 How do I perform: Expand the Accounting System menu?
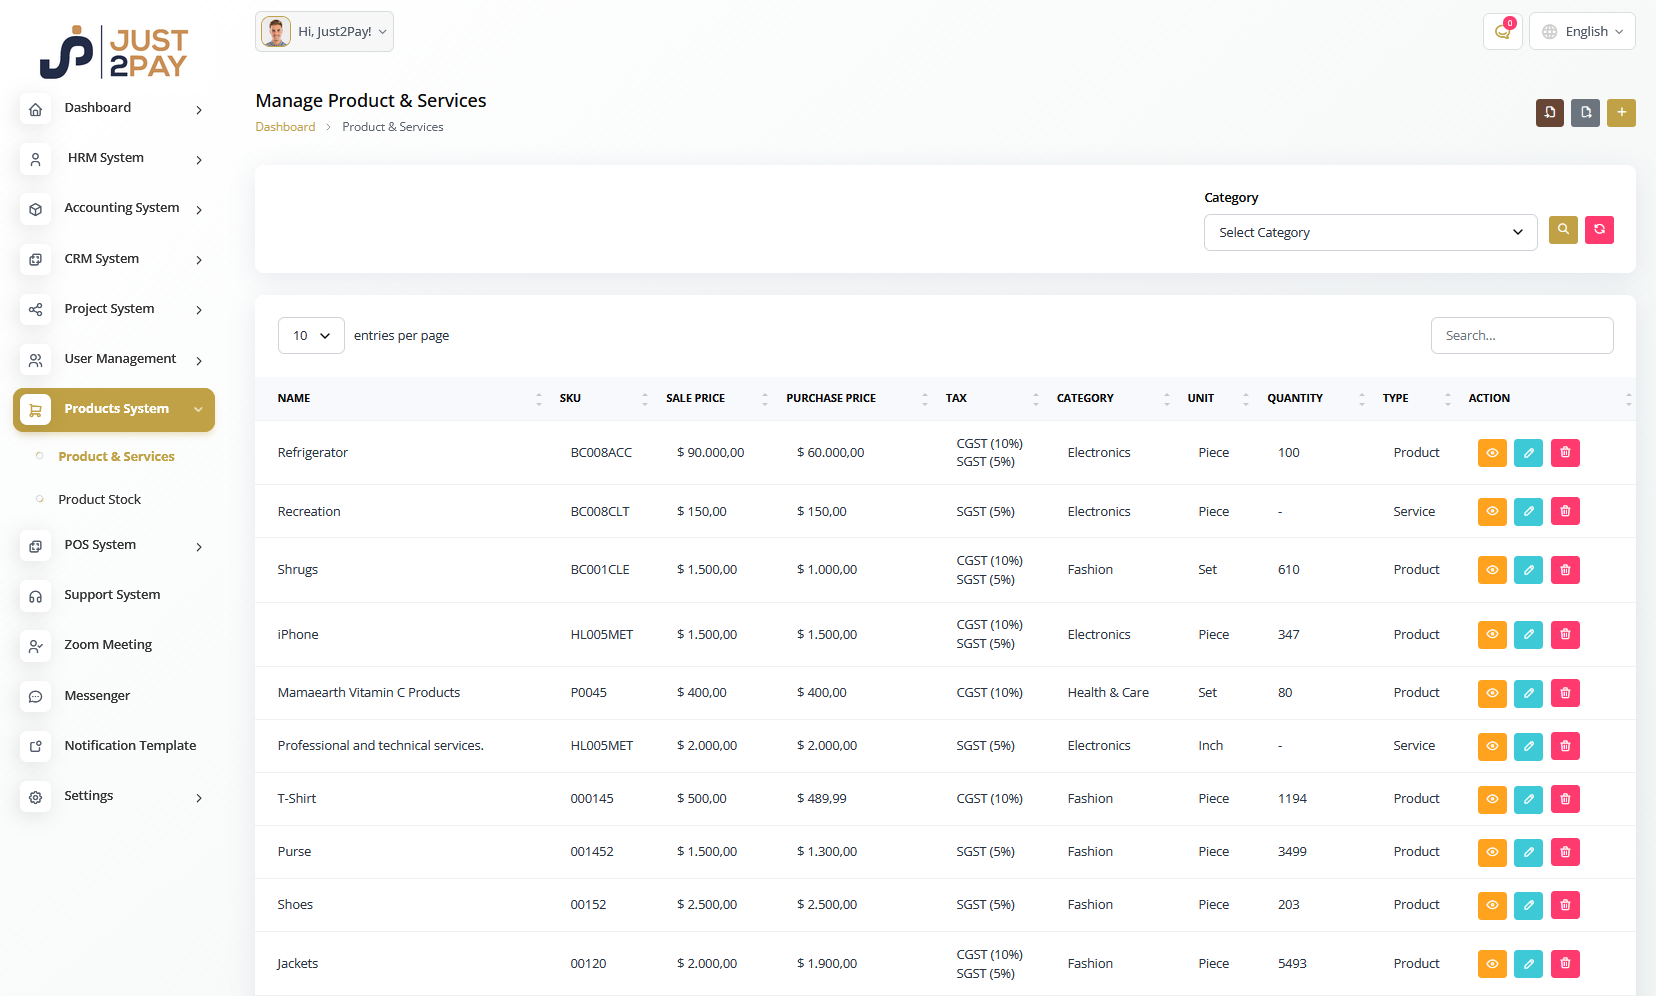(121, 208)
